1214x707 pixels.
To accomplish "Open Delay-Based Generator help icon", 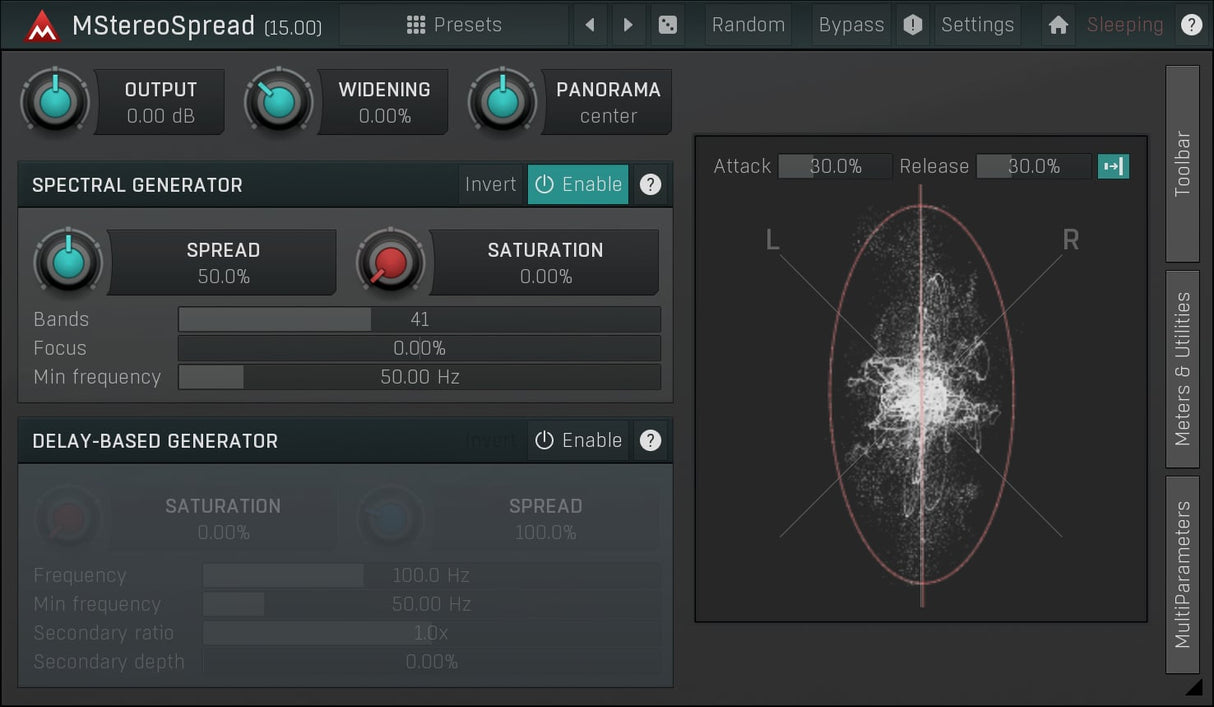I will 650,440.
